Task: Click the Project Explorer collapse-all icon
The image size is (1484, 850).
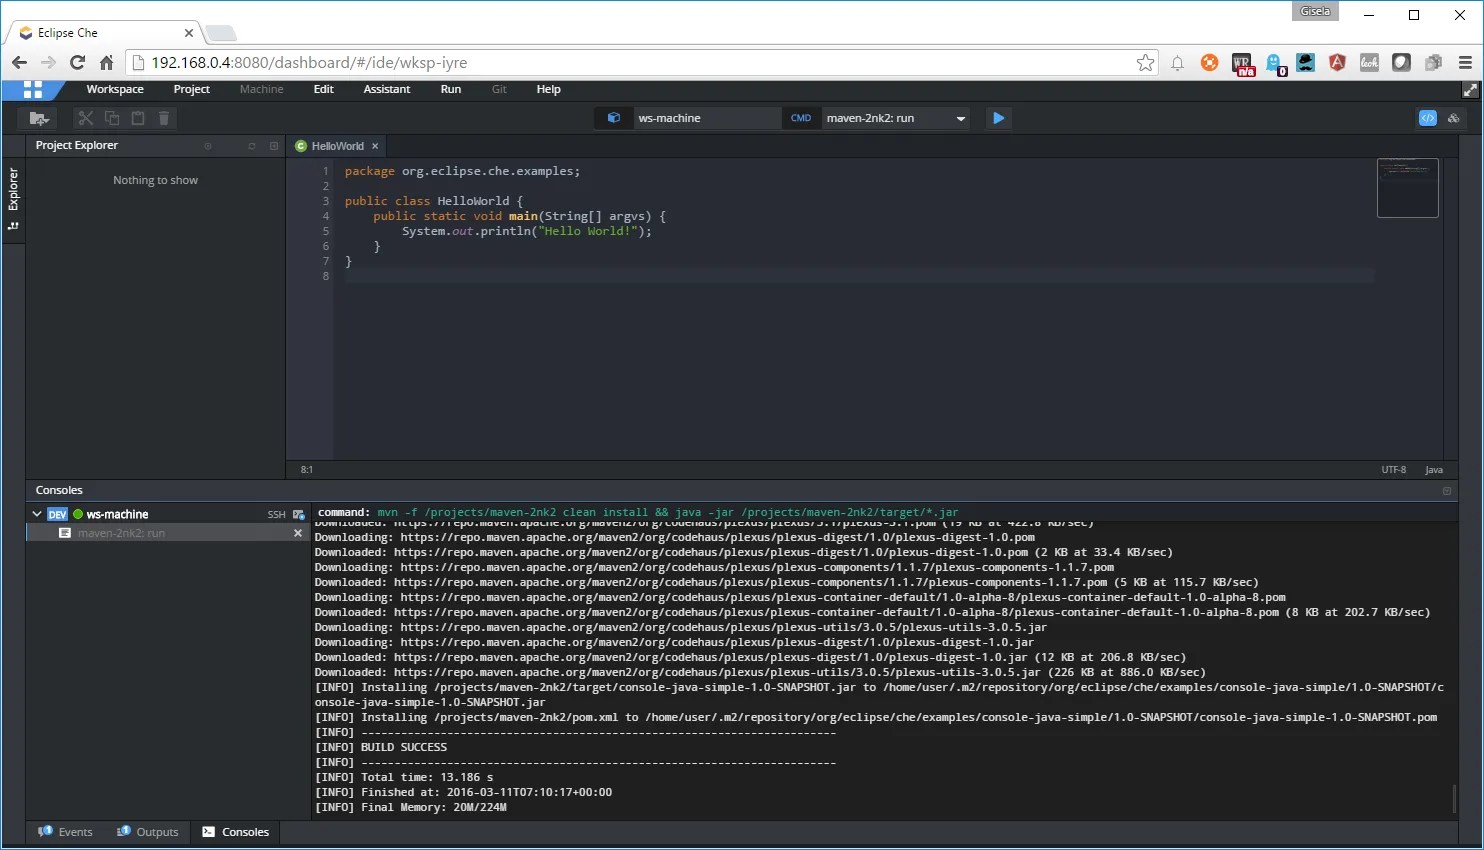Action: point(208,146)
